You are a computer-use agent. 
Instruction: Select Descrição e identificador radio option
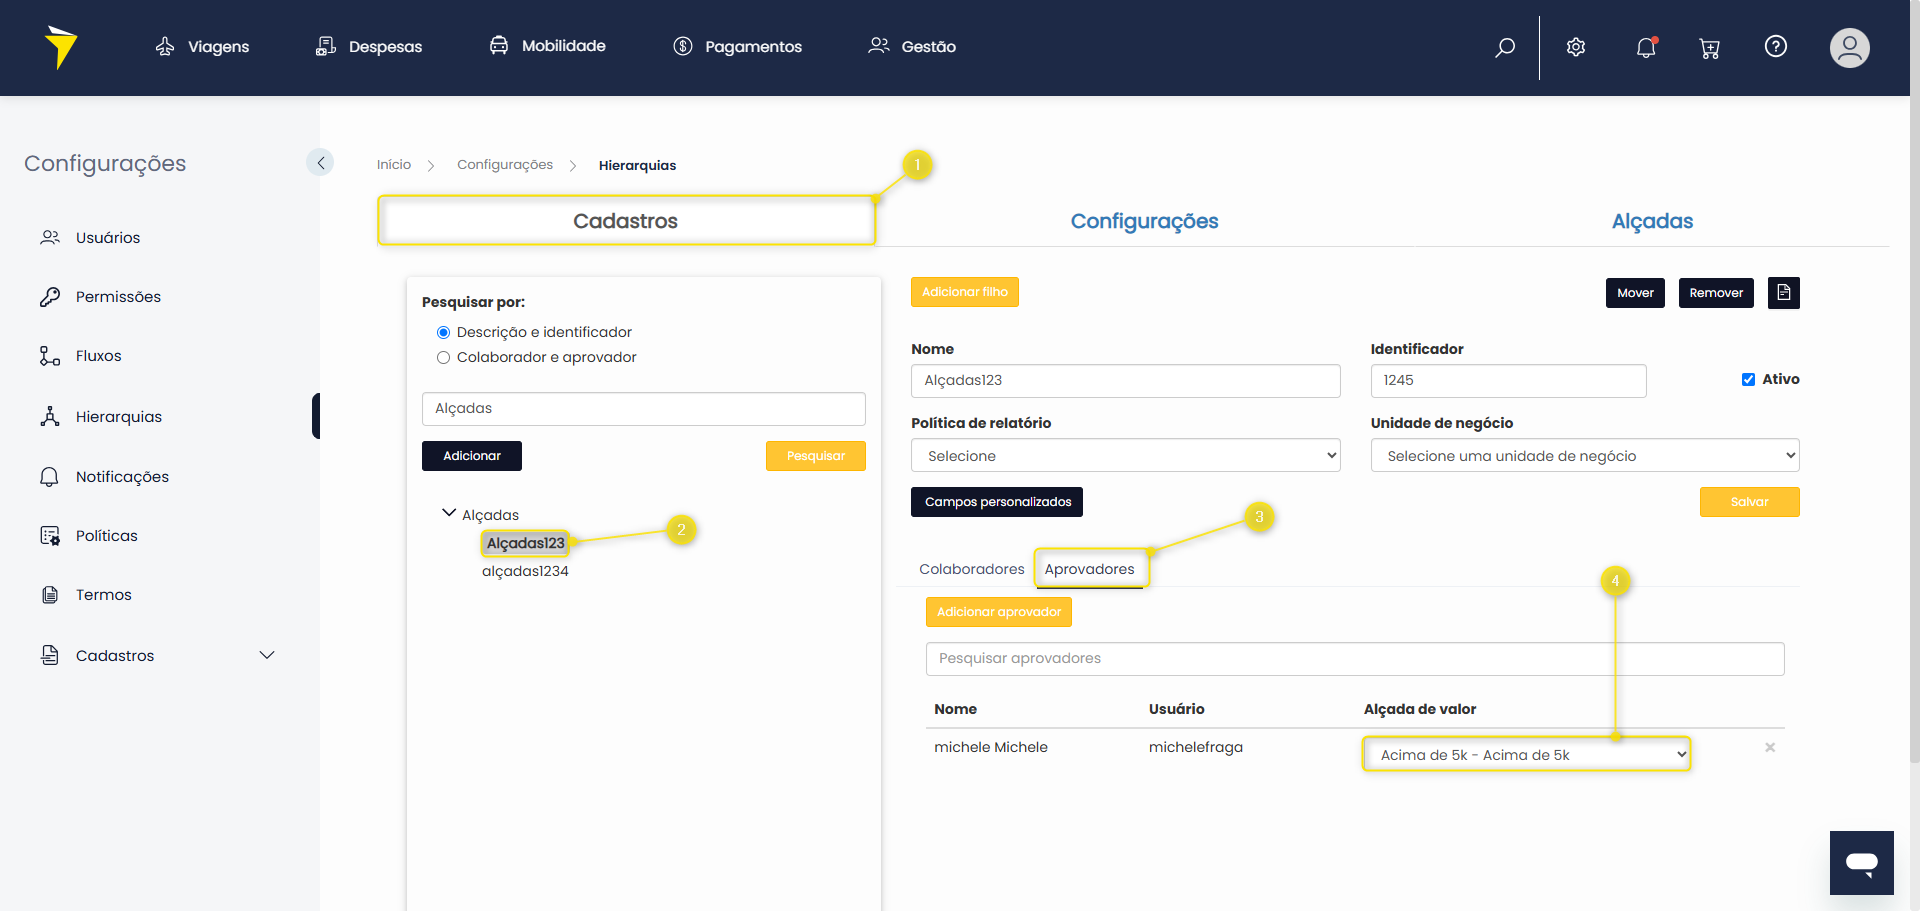tap(443, 332)
